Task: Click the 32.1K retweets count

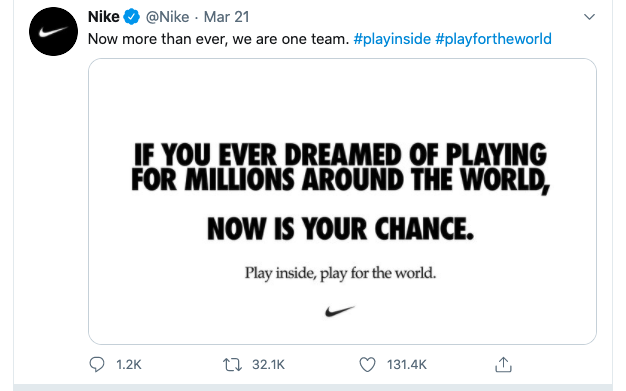Action: tap(268, 365)
